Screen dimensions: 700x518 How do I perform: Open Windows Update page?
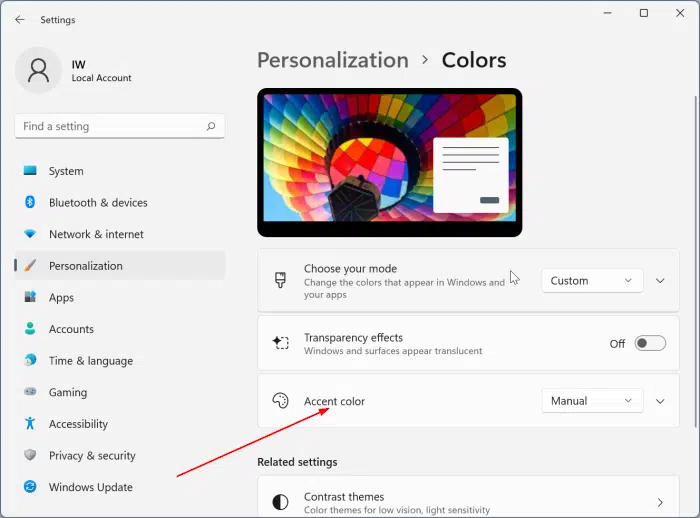(120, 487)
